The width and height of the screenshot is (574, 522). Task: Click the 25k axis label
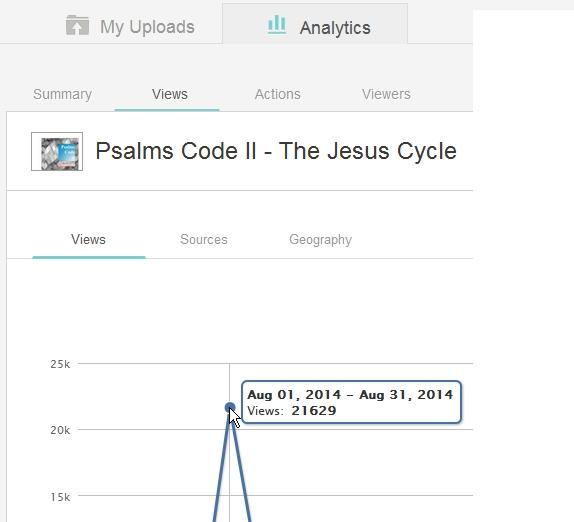click(x=60, y=364)
